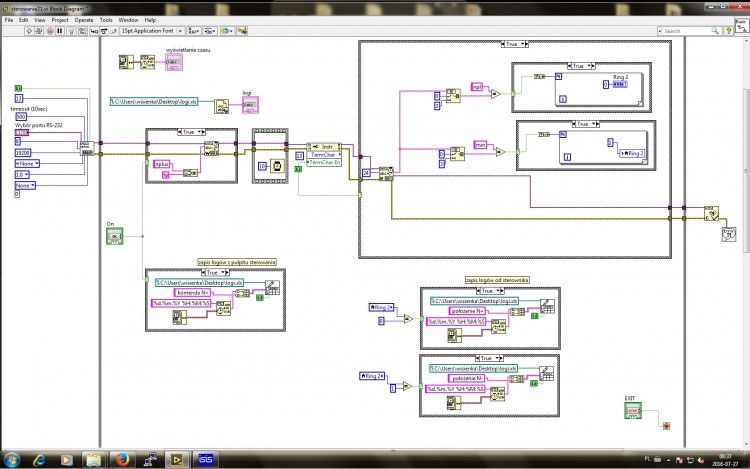The width and height of the screenshot is (750, 469).
Task: Open the 15pt Application Font dropdown
Action: point(152,31)
